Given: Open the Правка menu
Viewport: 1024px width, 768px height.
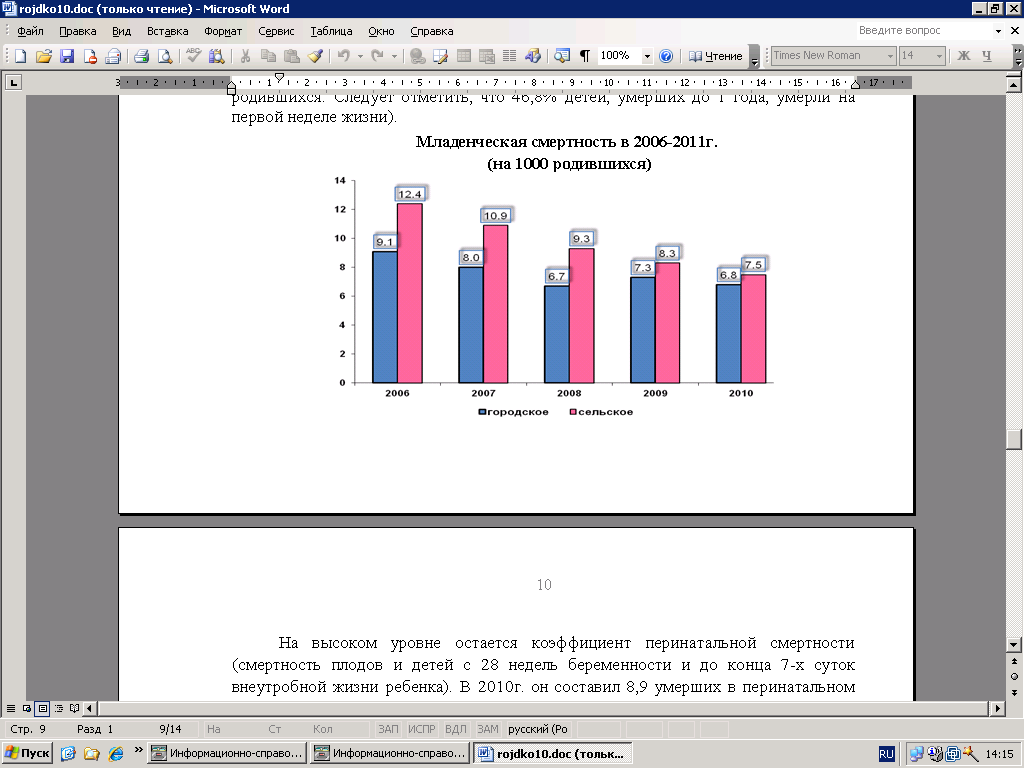Looking at the screenshot, I should [78, 31].
